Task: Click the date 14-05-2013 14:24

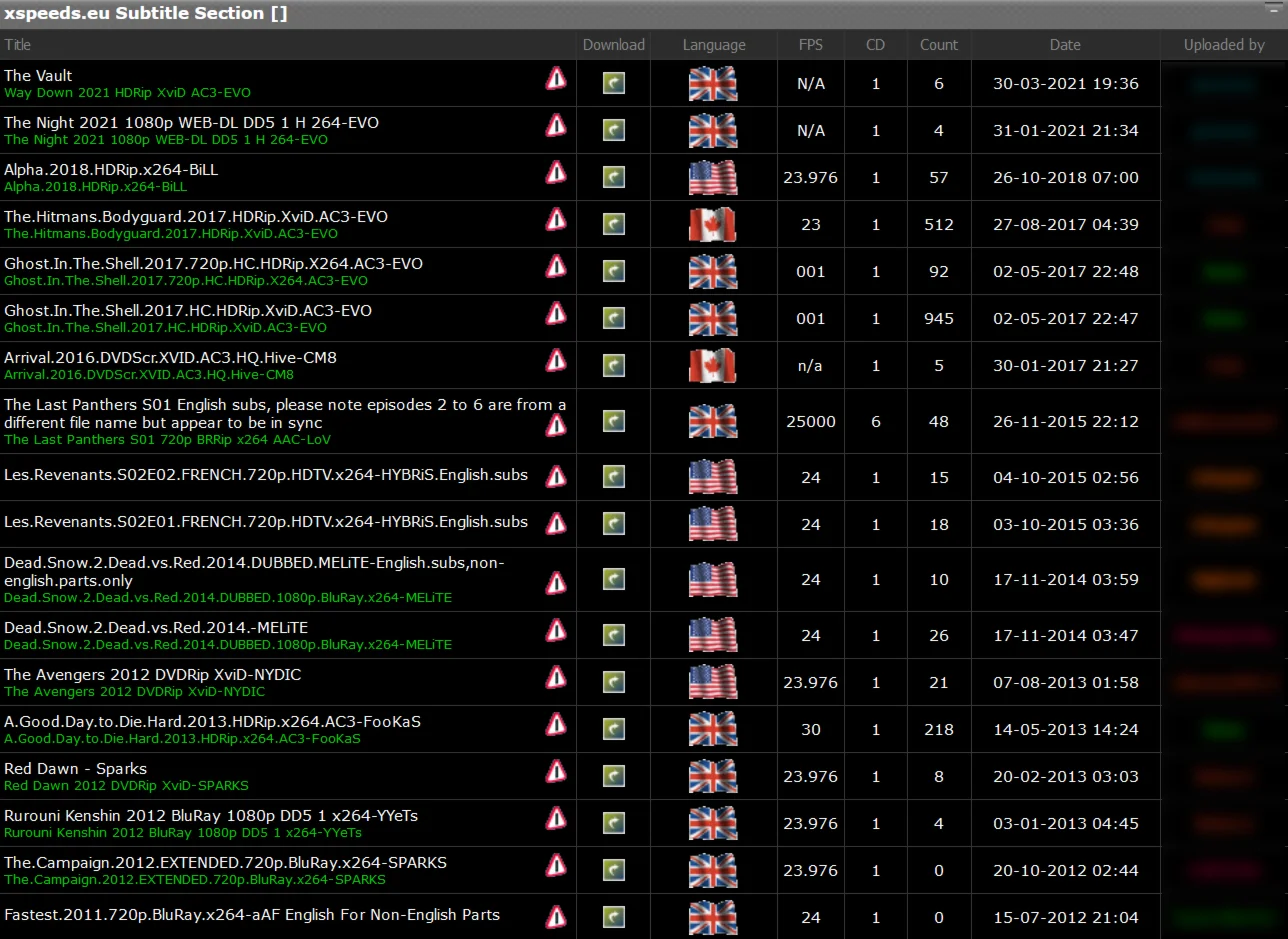Action: pyautogui.click(x=1065, y=729)
